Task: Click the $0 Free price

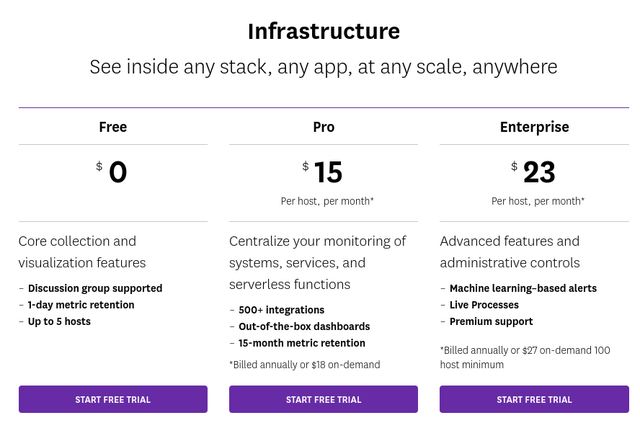Action: click(x=112, y=172)
